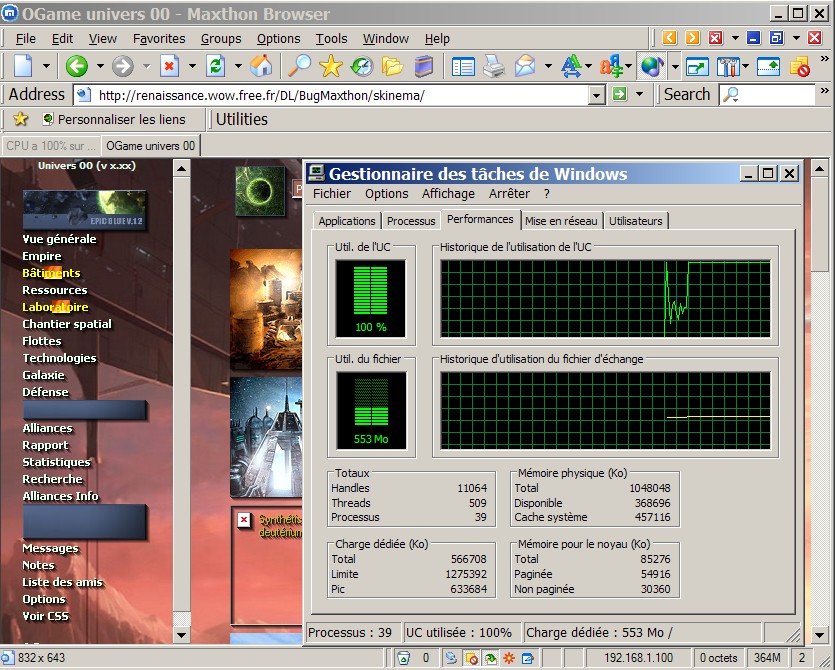Click the globe with music note icon
835x670 pixels.
[652, 67]
